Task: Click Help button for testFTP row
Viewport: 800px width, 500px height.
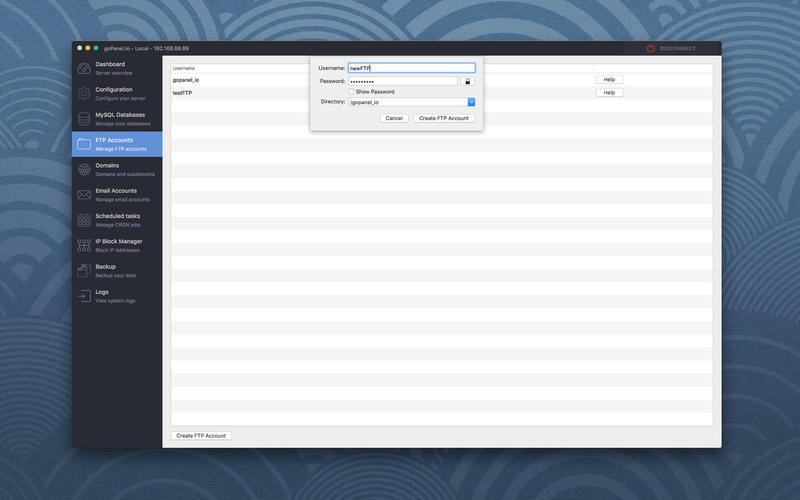Action: (608, 92)
